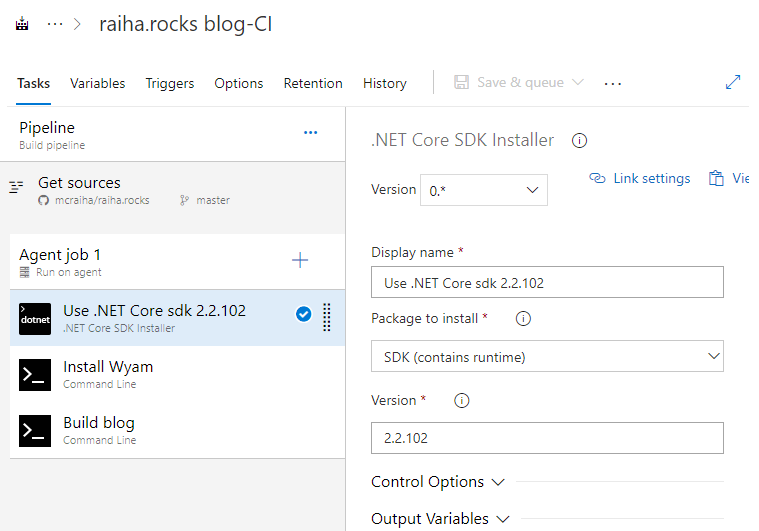759x531 pixels.
Task: Open the task Version 0.* dropdown
Action: click(x=484, y=190)
